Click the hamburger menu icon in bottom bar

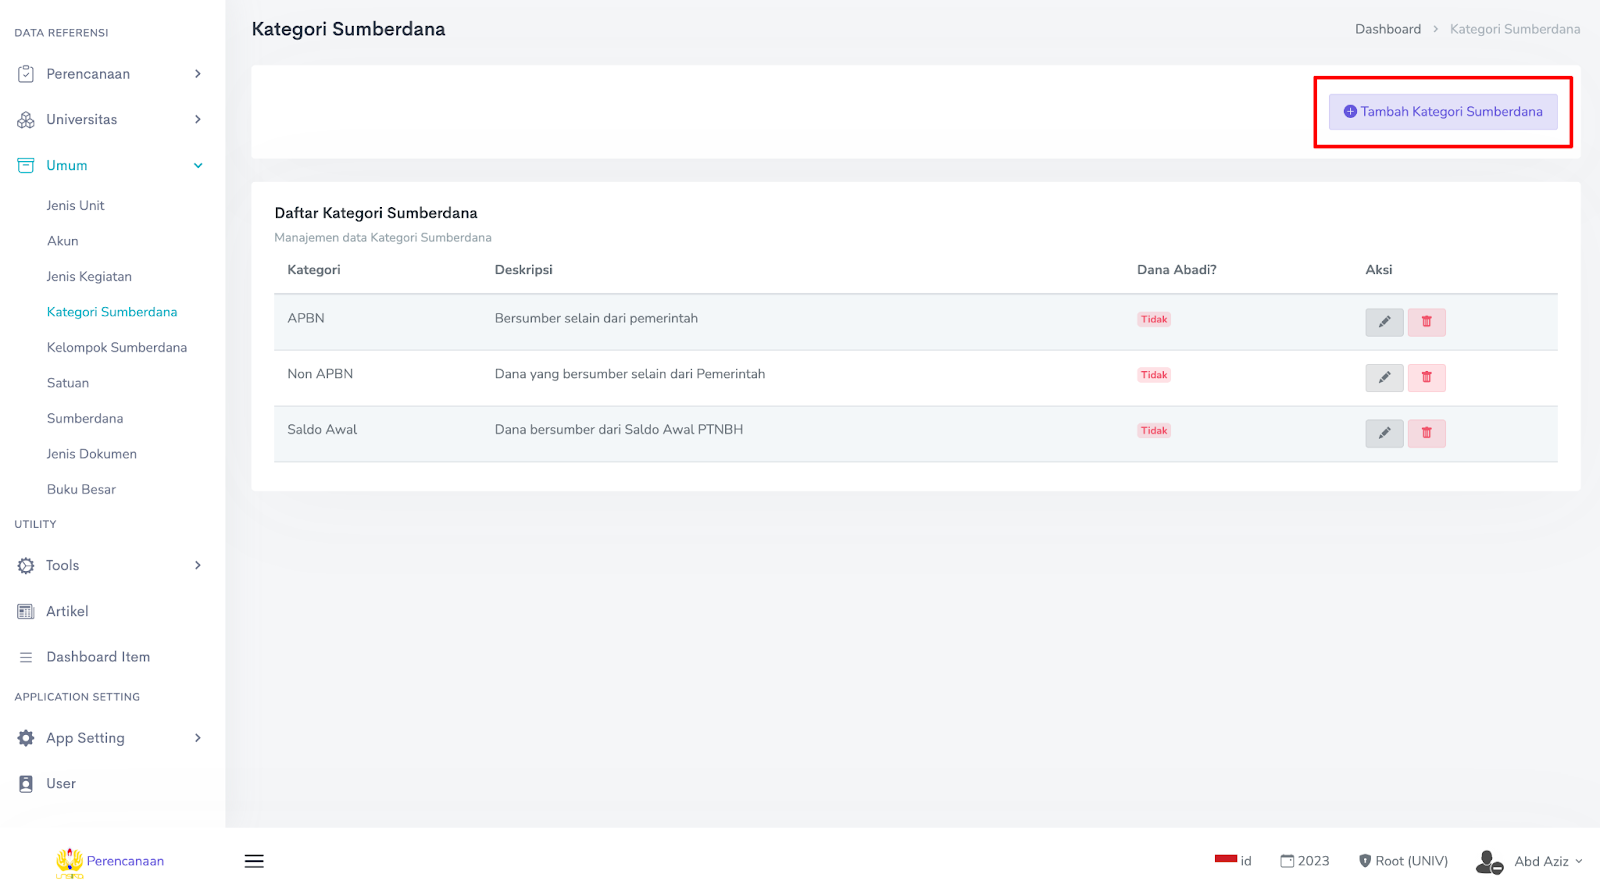pyautogui.click(x=254, y=861)
